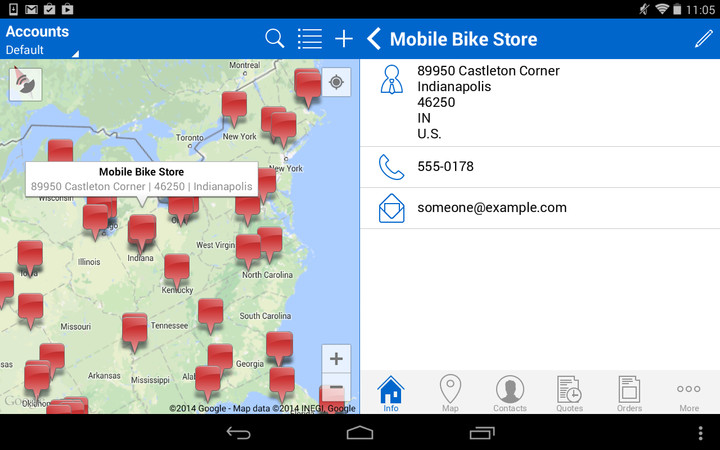Open the Orders tab
The height and width of the screenshot is (450, 720).
point(629,394)
